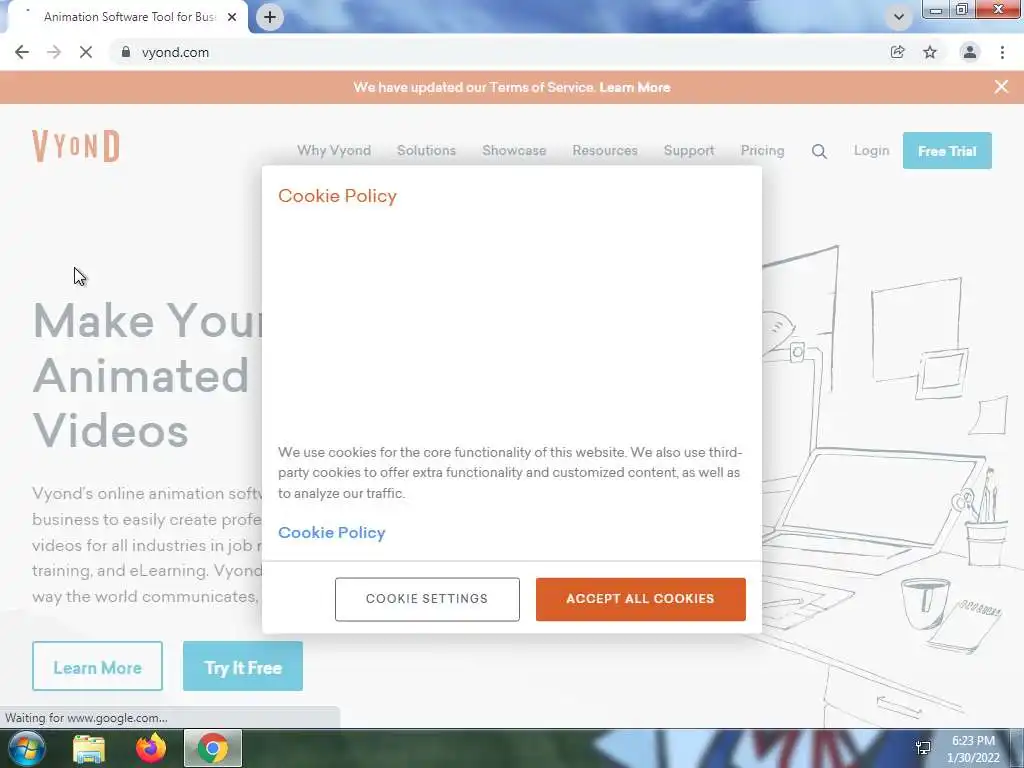Click the Vyond logo
The image size is (1024, 768).
(x=76, y=146)
